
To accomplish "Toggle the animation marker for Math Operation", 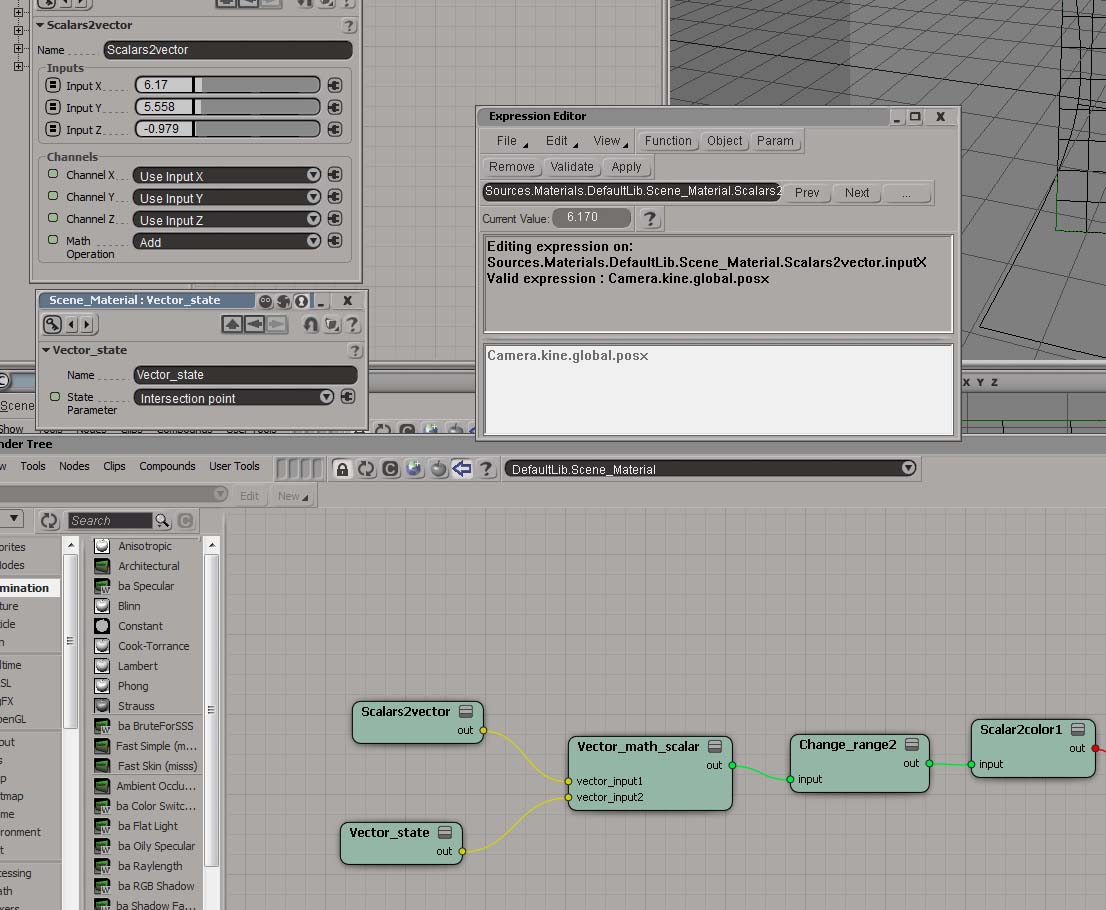I will tap(53, 240).
